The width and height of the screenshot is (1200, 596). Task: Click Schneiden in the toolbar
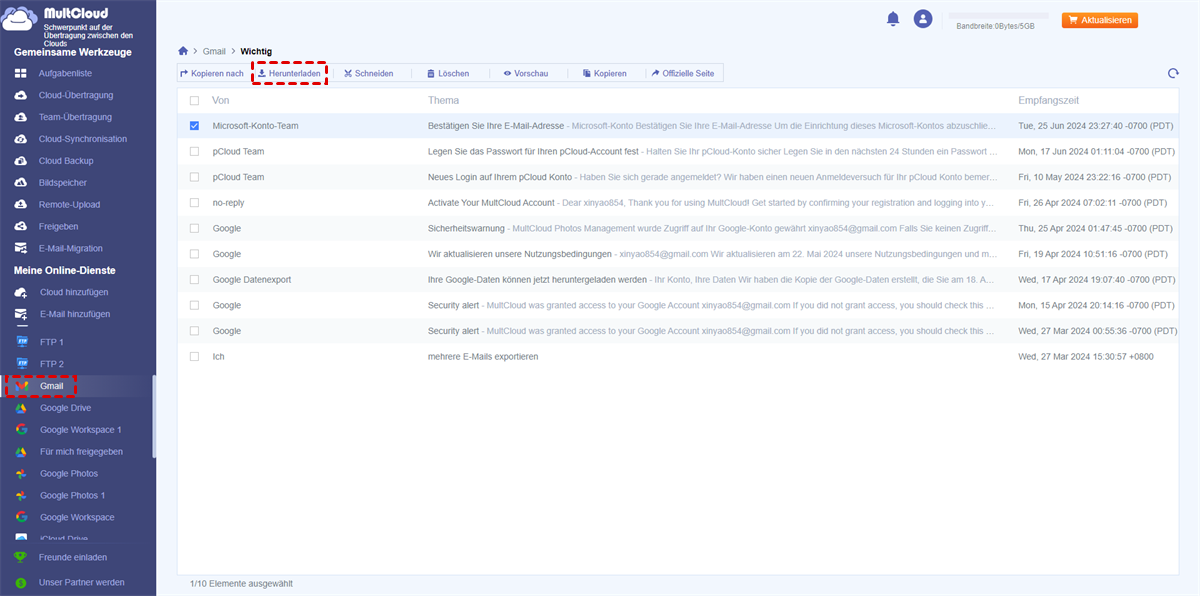tap(368, 73)
